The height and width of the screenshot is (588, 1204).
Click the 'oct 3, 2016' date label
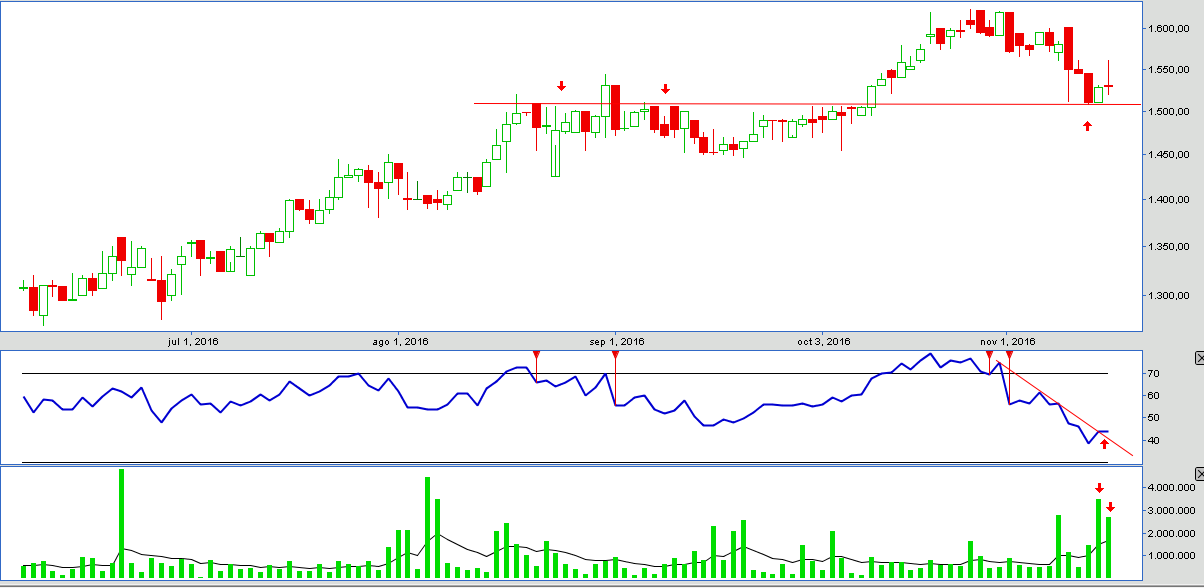click(x=824, y=341)
